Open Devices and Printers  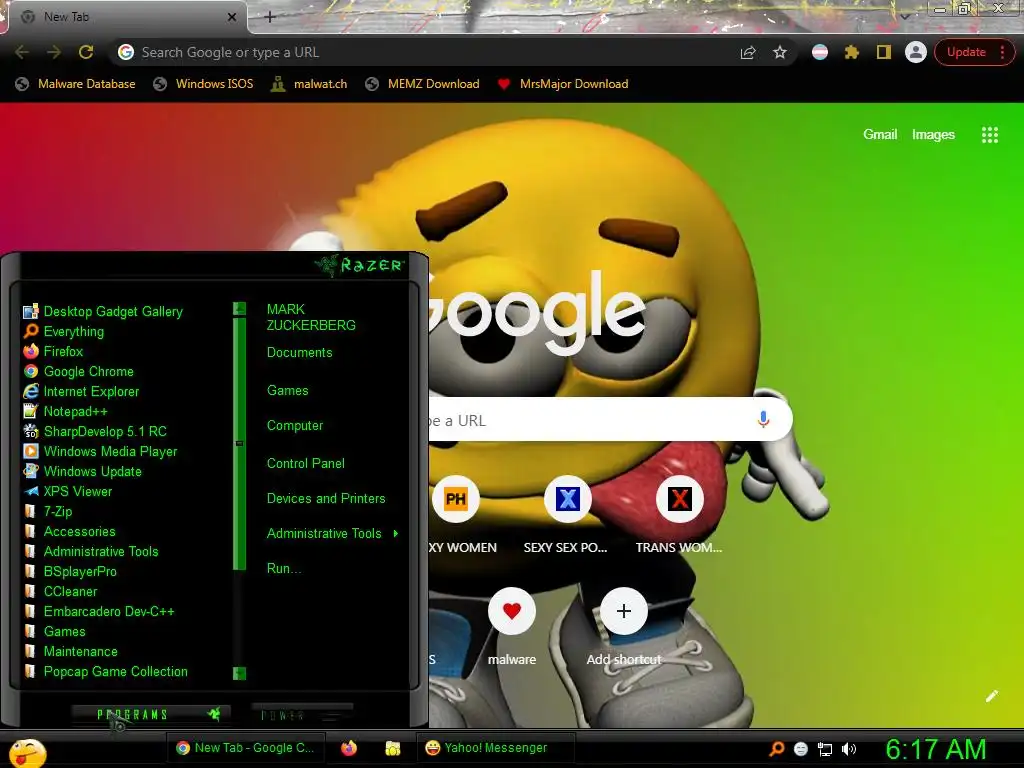tap(326, 499)
